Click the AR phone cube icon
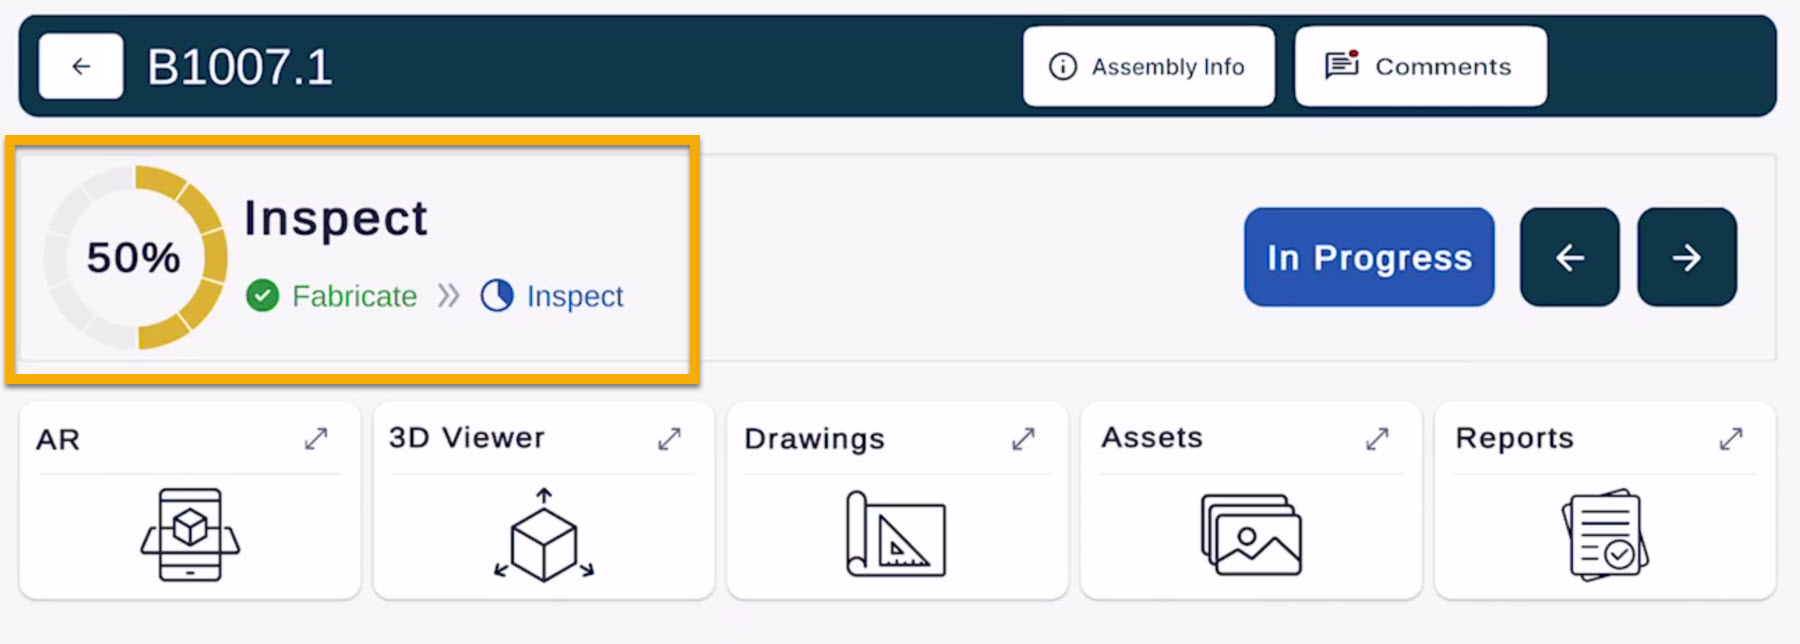This screenshot has width=1800, height=644. [190, 534]
